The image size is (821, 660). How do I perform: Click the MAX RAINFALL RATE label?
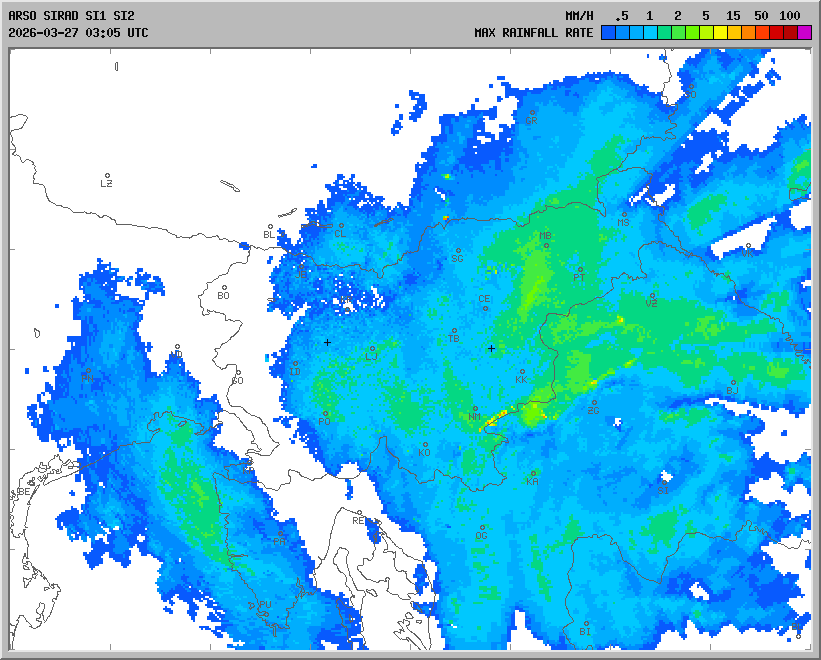click(x=534, y=33)
